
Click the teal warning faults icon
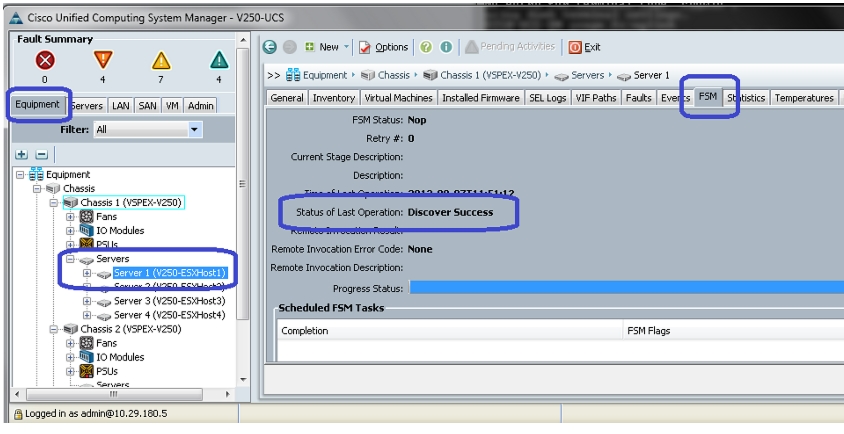pos(219,60)
